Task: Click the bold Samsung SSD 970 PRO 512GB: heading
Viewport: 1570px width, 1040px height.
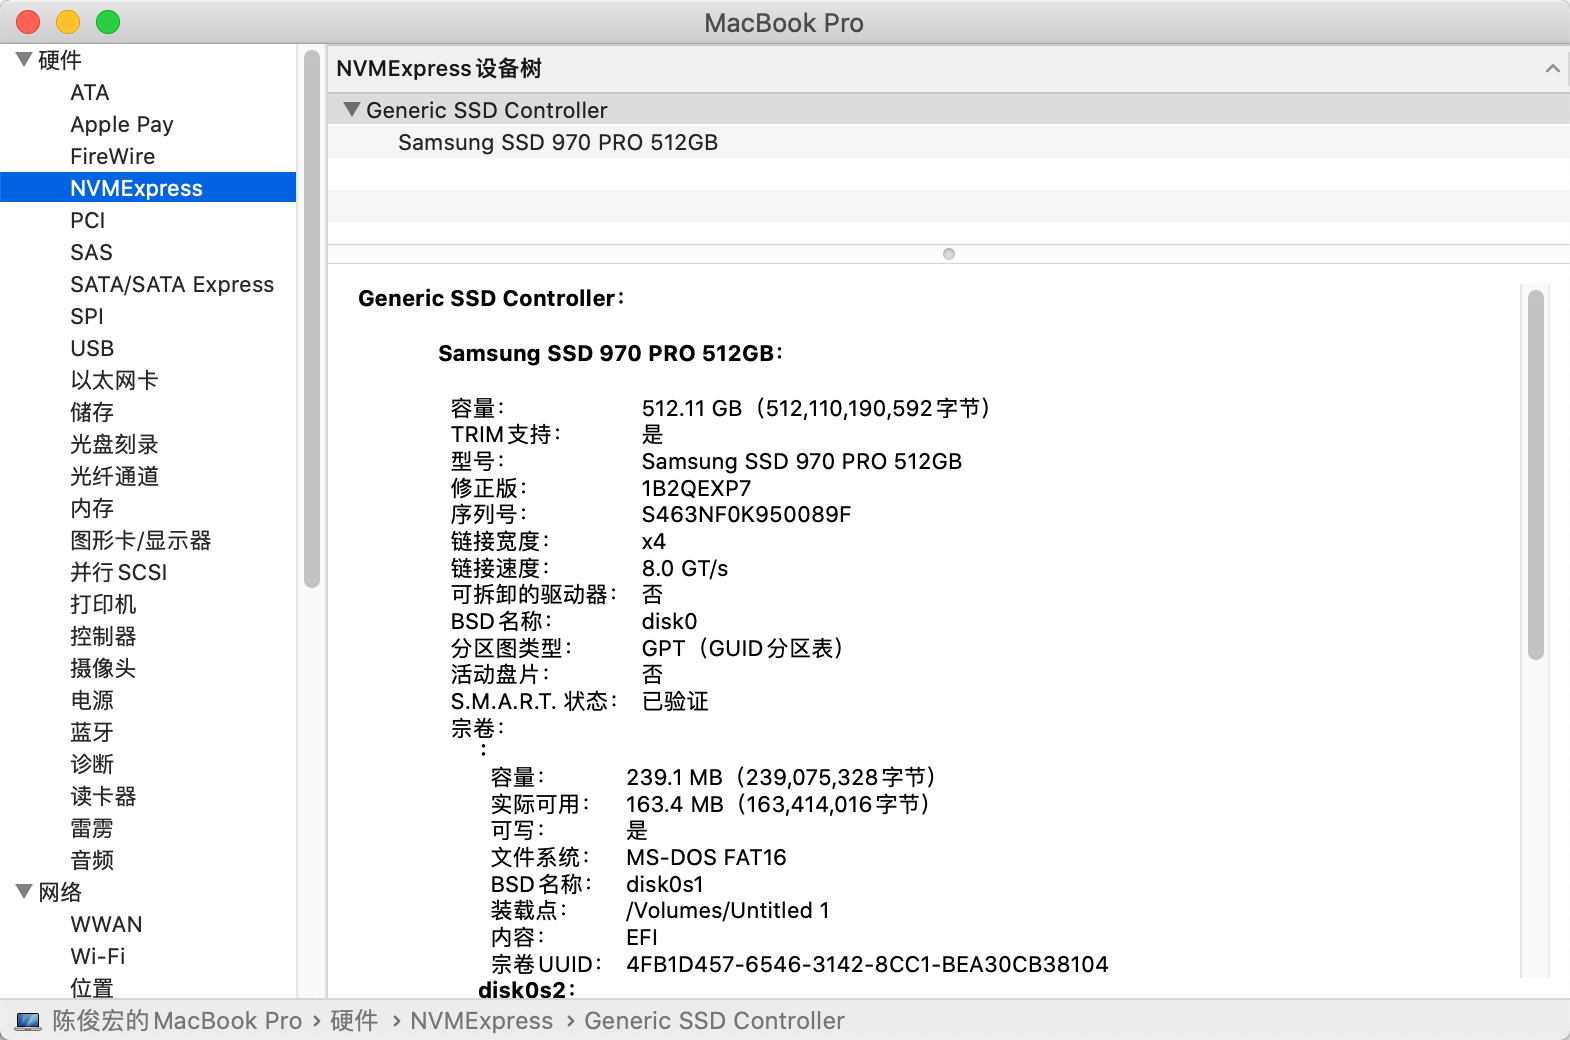Action: (x=610, y=353)
